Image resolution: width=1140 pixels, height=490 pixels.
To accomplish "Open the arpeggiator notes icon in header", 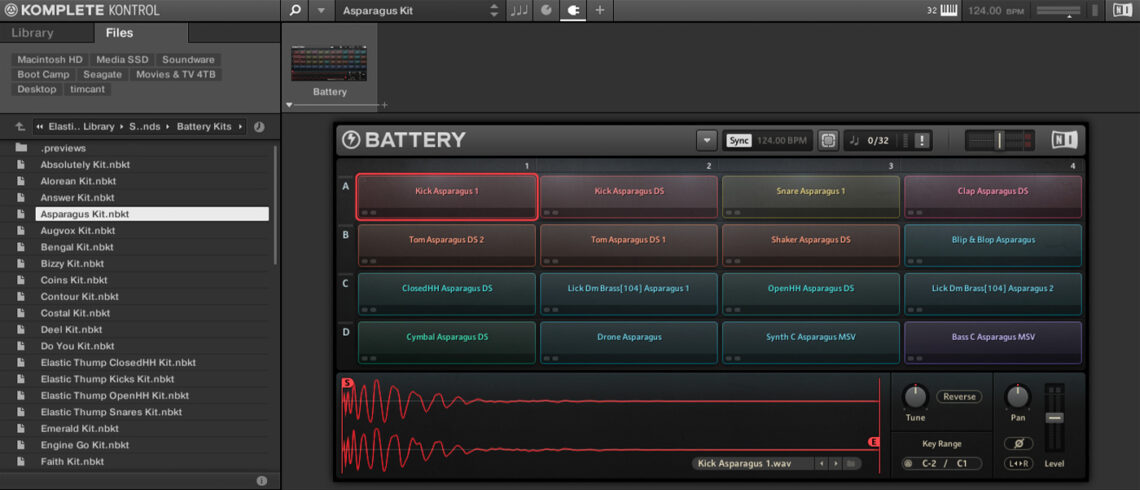I will [x=519, y=11].
